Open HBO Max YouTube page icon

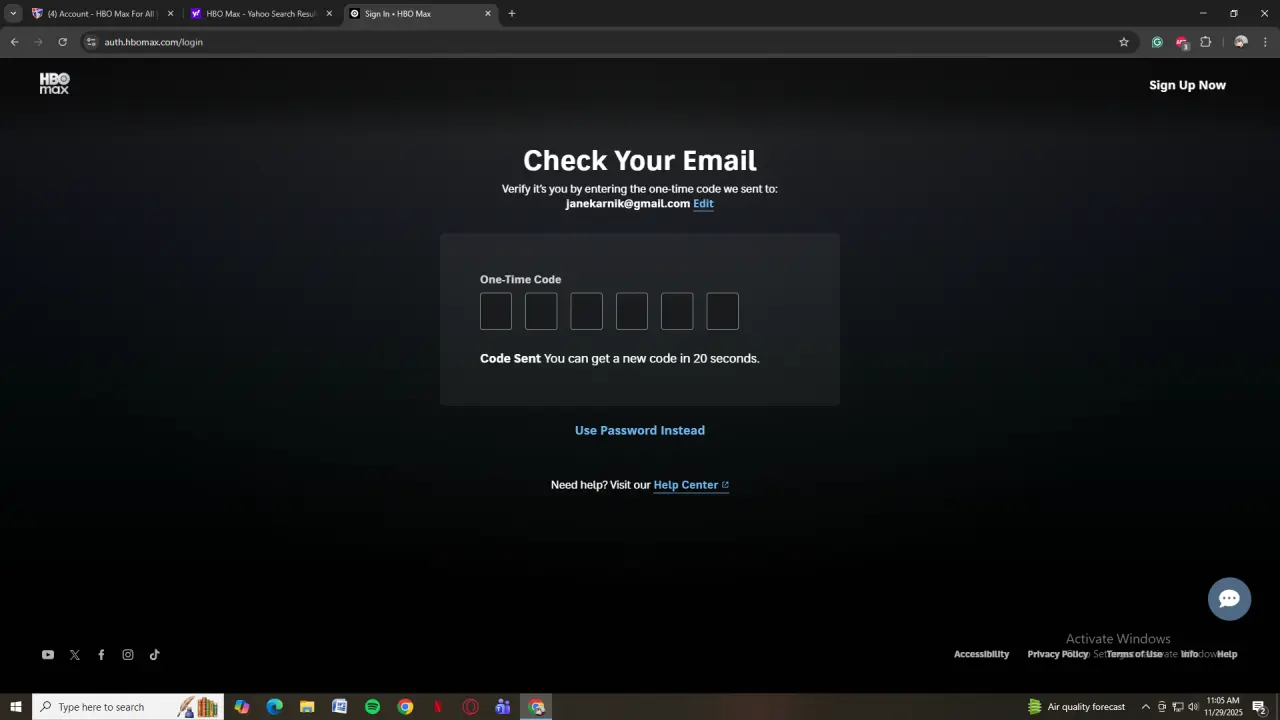(47, 655)
